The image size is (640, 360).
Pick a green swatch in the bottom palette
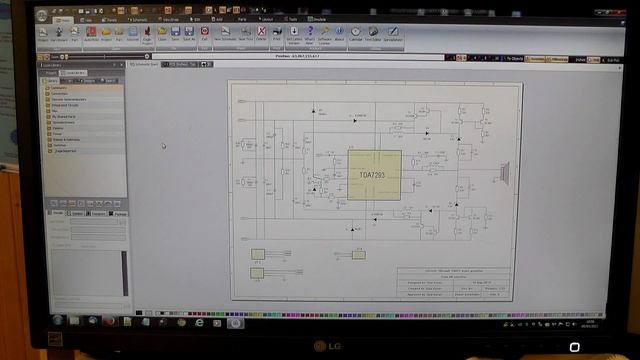[x=218, y=314]
